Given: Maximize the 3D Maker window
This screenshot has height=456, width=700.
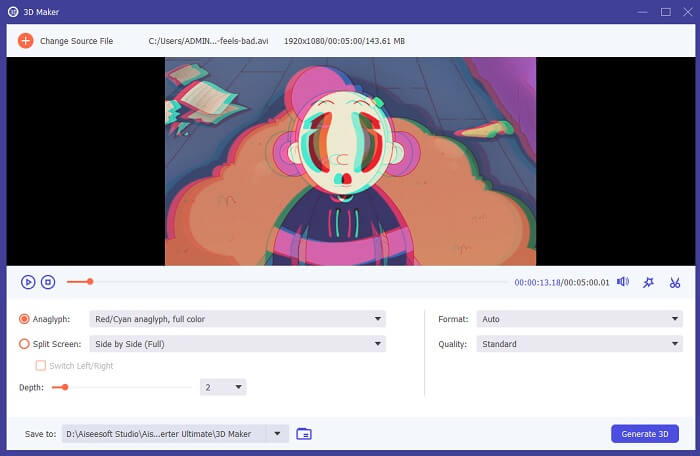Looking at the screenshot, I should pos(666,12).
